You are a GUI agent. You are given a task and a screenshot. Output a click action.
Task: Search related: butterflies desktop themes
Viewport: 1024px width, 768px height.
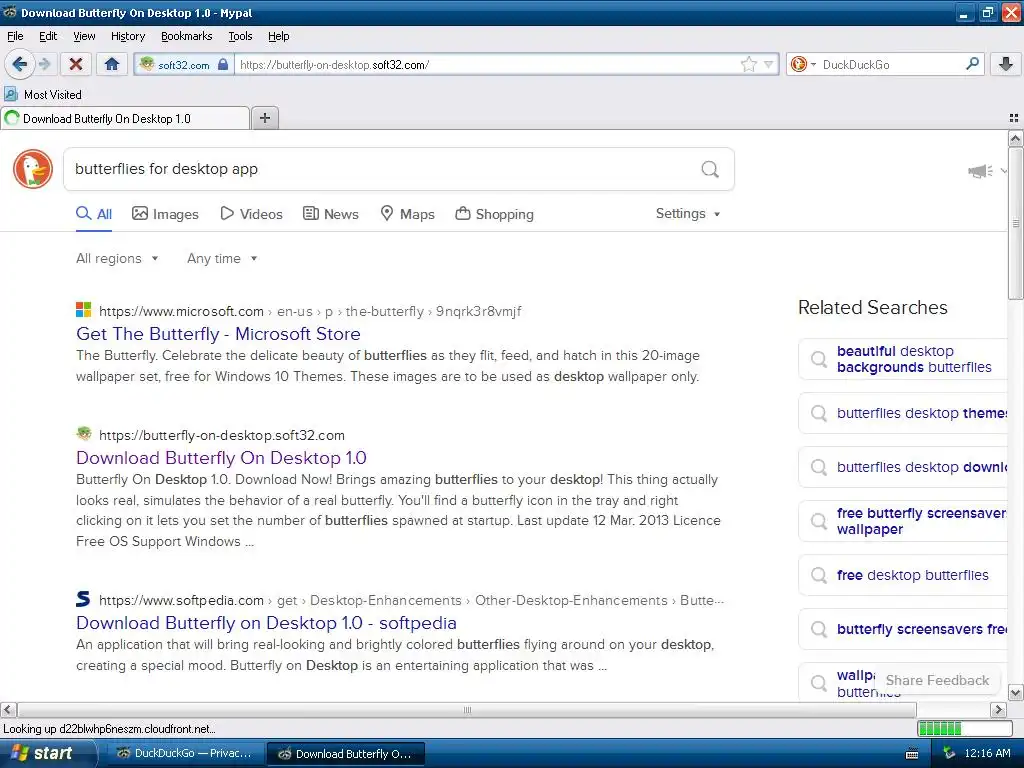[902, 413]
